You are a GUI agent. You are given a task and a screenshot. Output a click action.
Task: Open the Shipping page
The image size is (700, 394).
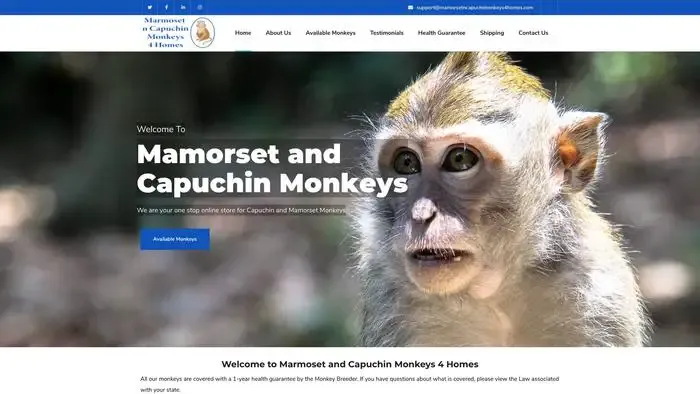coord(492,33)
